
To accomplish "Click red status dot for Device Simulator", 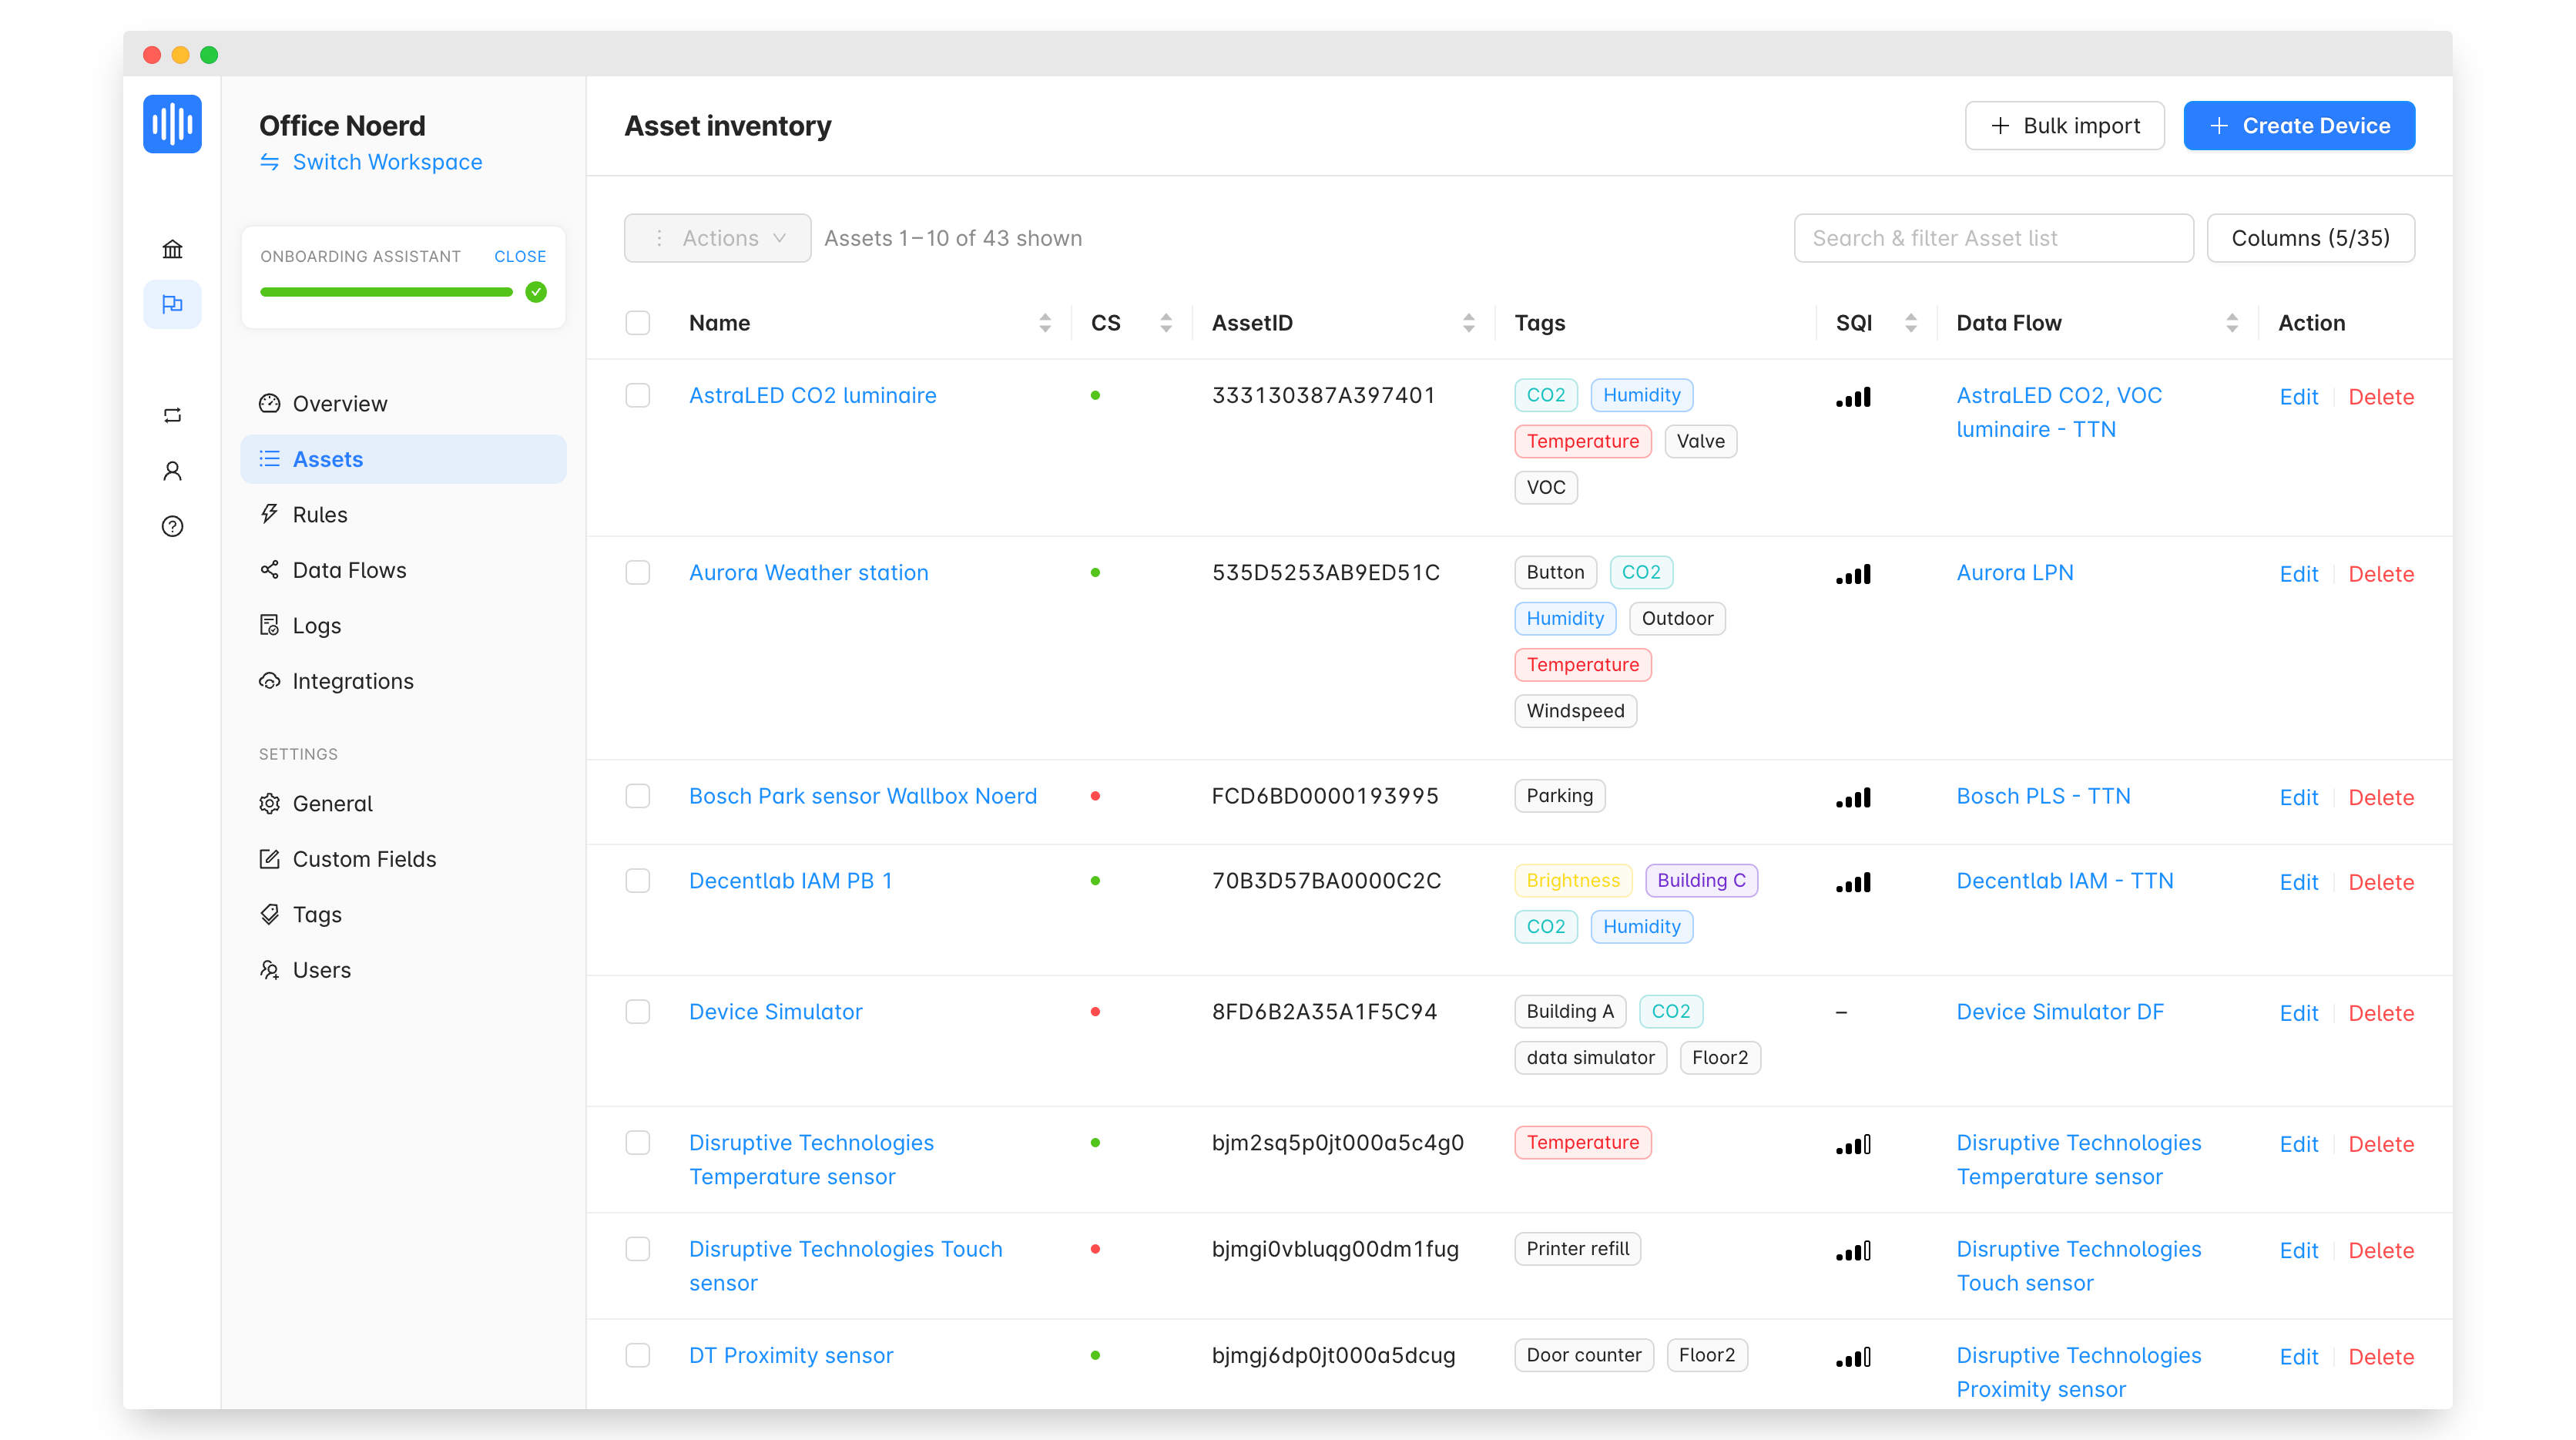I will [x=1096, y=1012].
